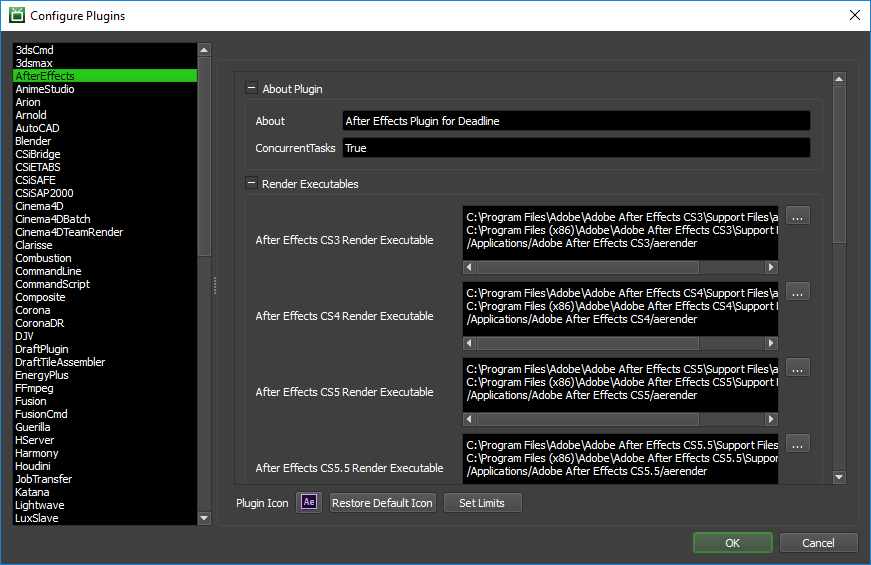Click the Configure Plugins window title icon
The height and width of the screenshot is (565, 871).
(17, 16)
